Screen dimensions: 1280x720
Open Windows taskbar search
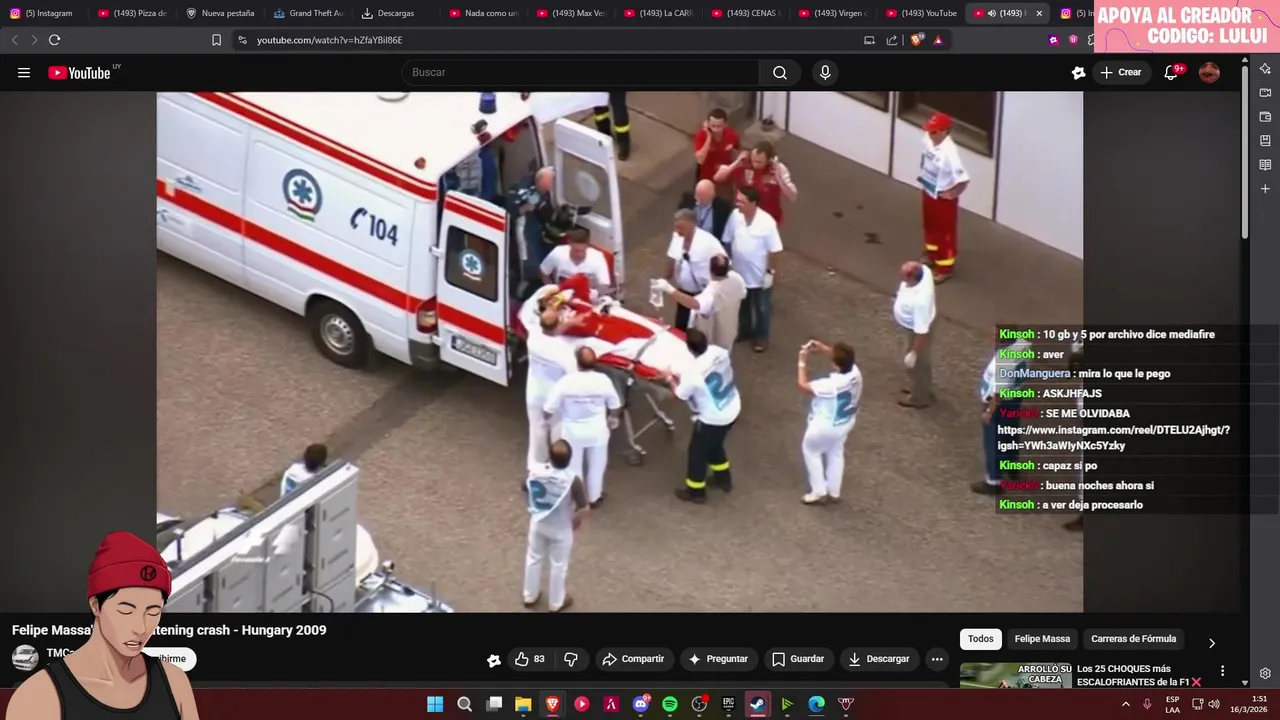pos(464,704)
